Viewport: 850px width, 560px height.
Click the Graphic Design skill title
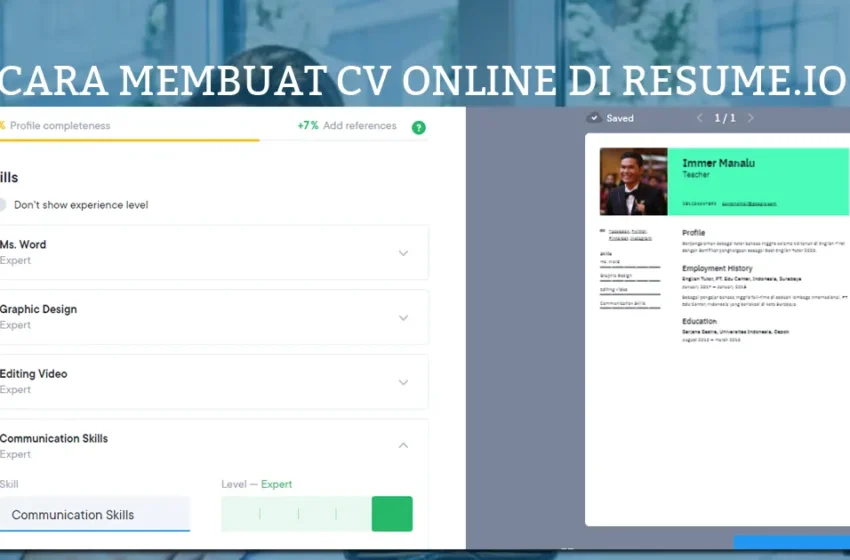click(38, 309)
